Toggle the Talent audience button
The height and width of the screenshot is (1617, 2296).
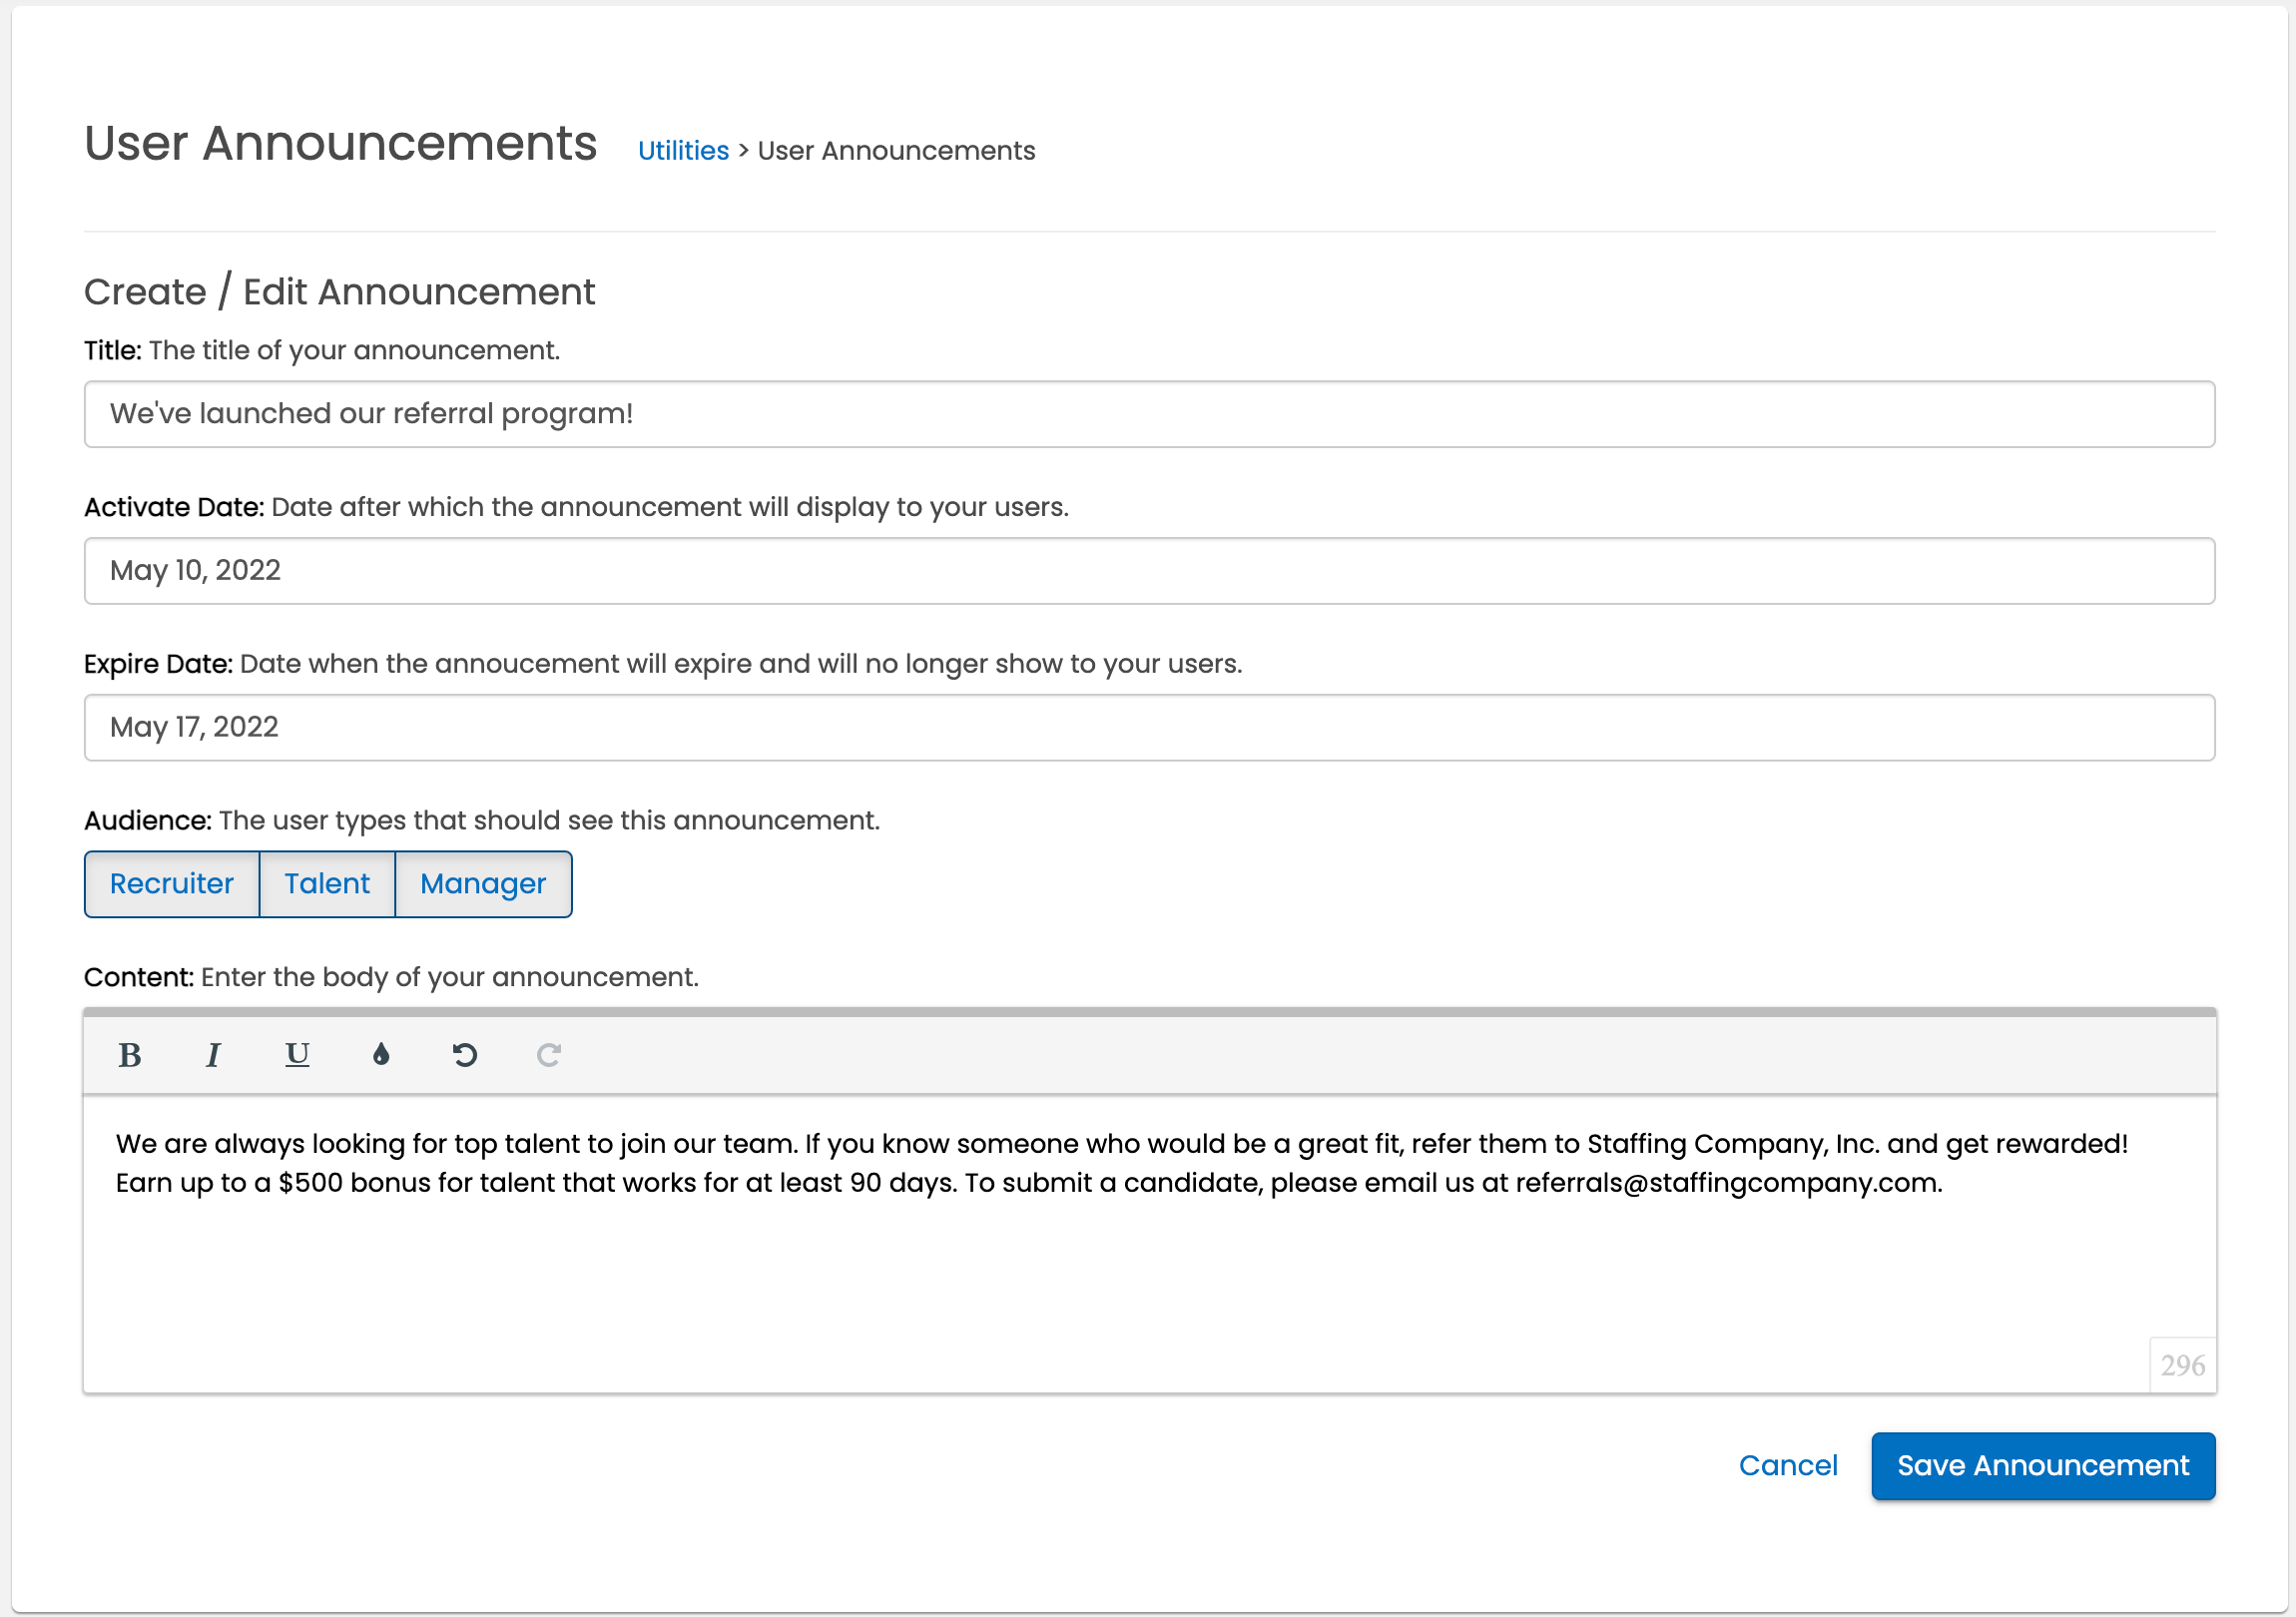(x=327, y=884)
